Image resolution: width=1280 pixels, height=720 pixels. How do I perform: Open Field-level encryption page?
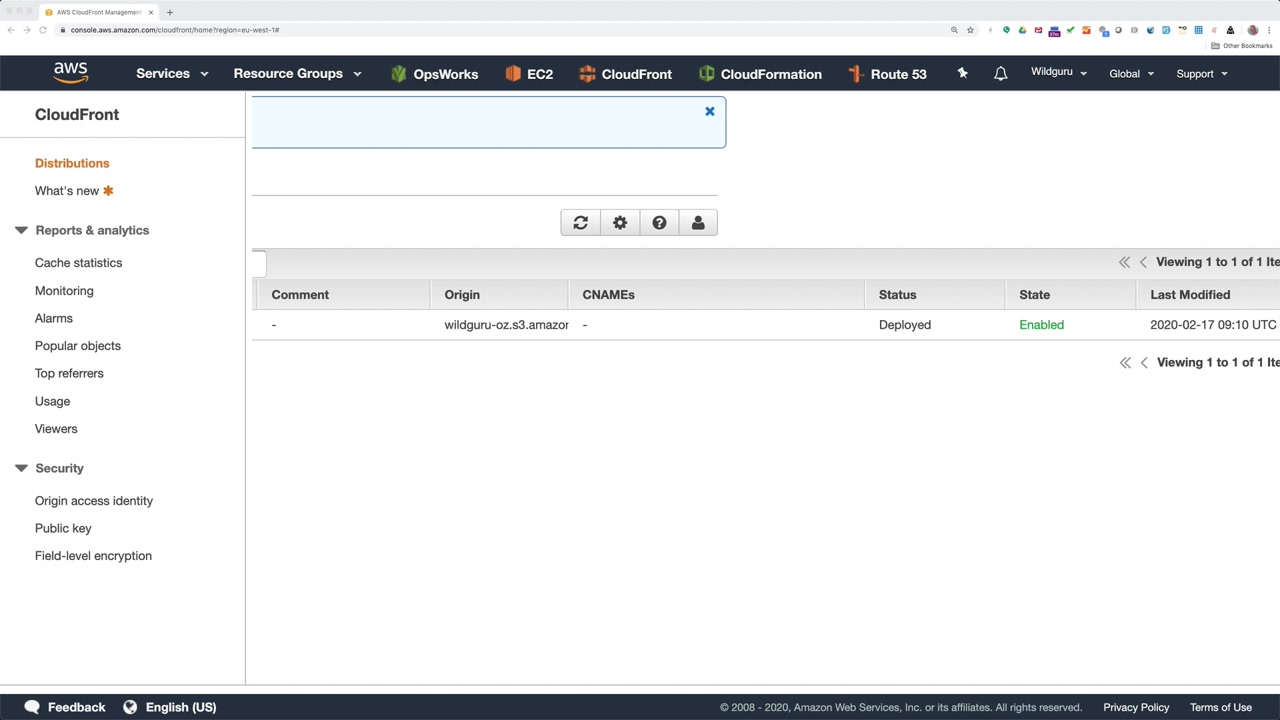coord(93,556)
